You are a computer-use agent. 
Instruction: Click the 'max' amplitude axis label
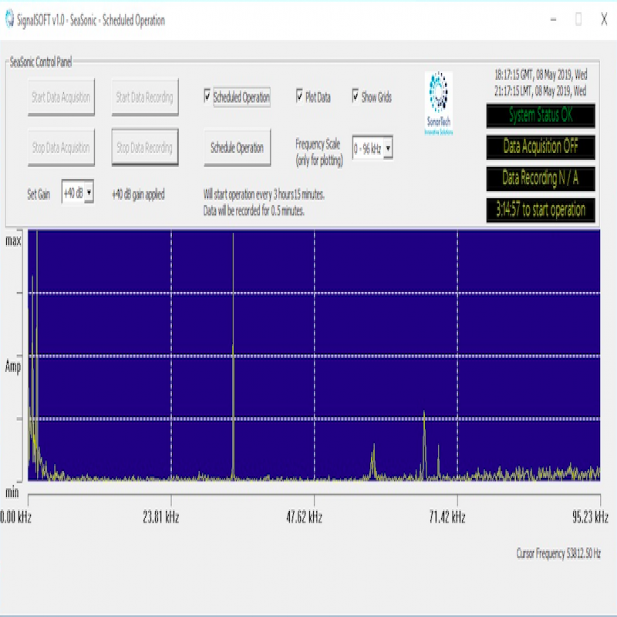[13, 240]
